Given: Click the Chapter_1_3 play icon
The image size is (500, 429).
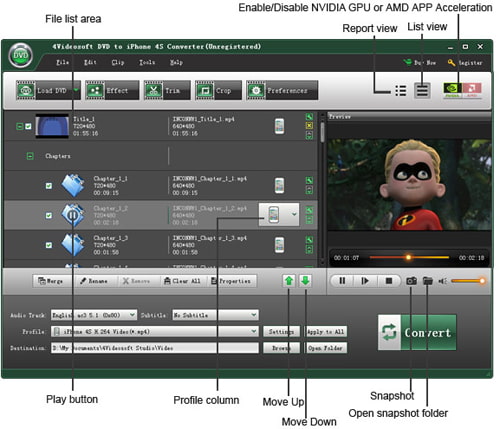Looking at the screenshot, I should (x=73, y=245).
